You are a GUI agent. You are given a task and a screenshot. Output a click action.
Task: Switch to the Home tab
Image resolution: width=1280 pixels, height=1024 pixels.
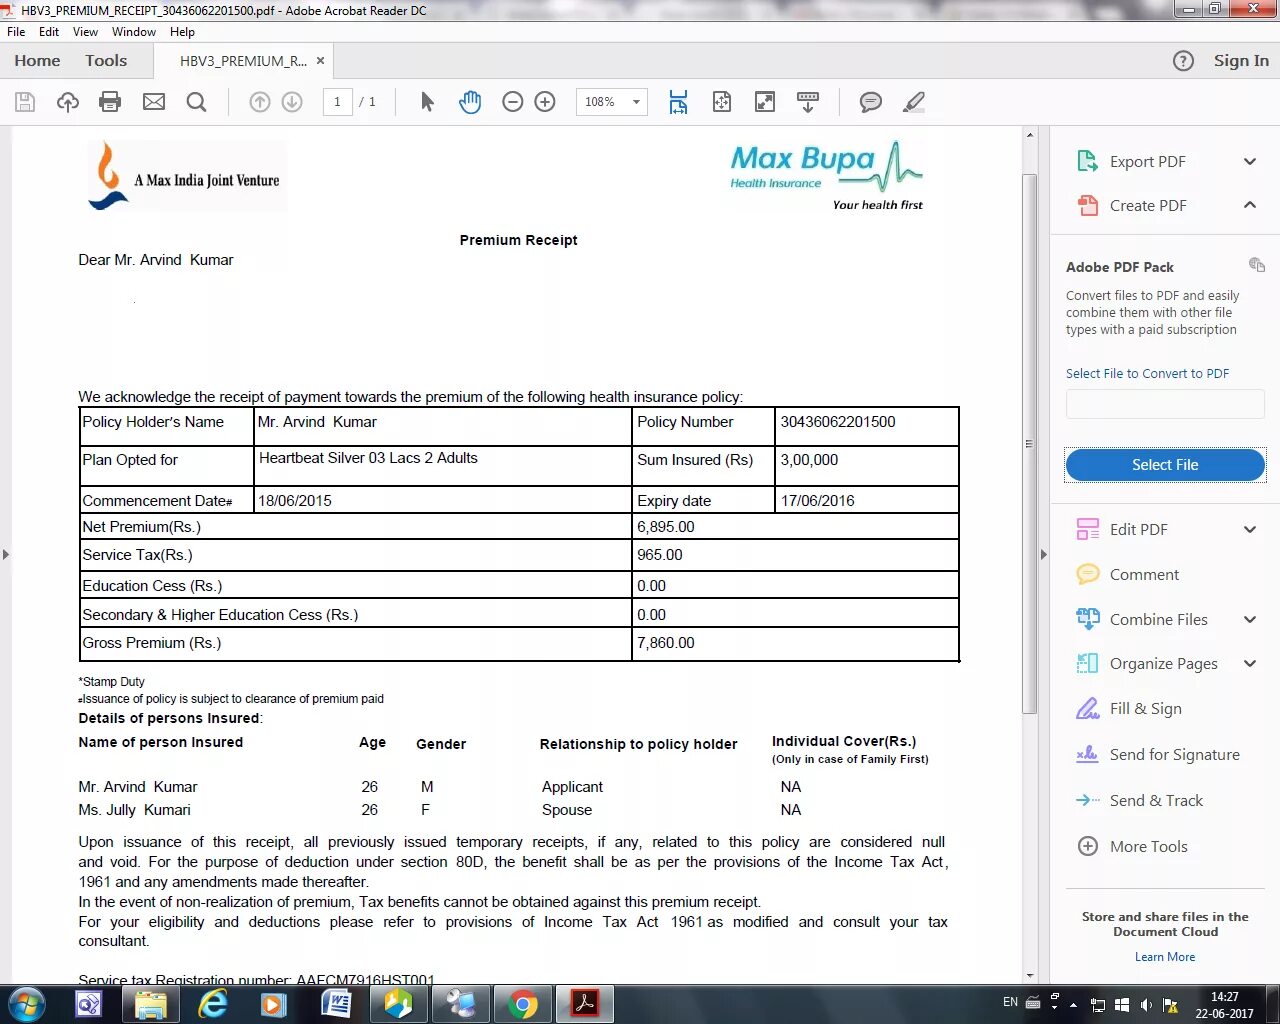[x=37, y=61]
